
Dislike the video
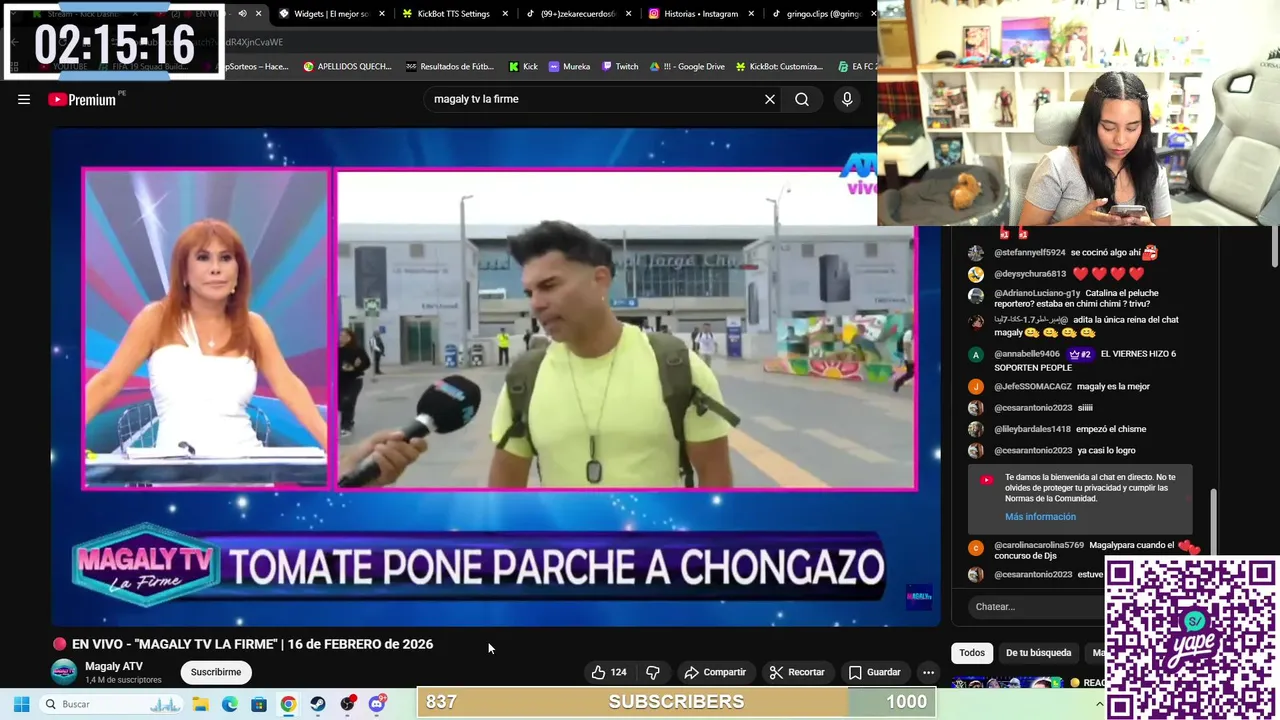[653, 672]
